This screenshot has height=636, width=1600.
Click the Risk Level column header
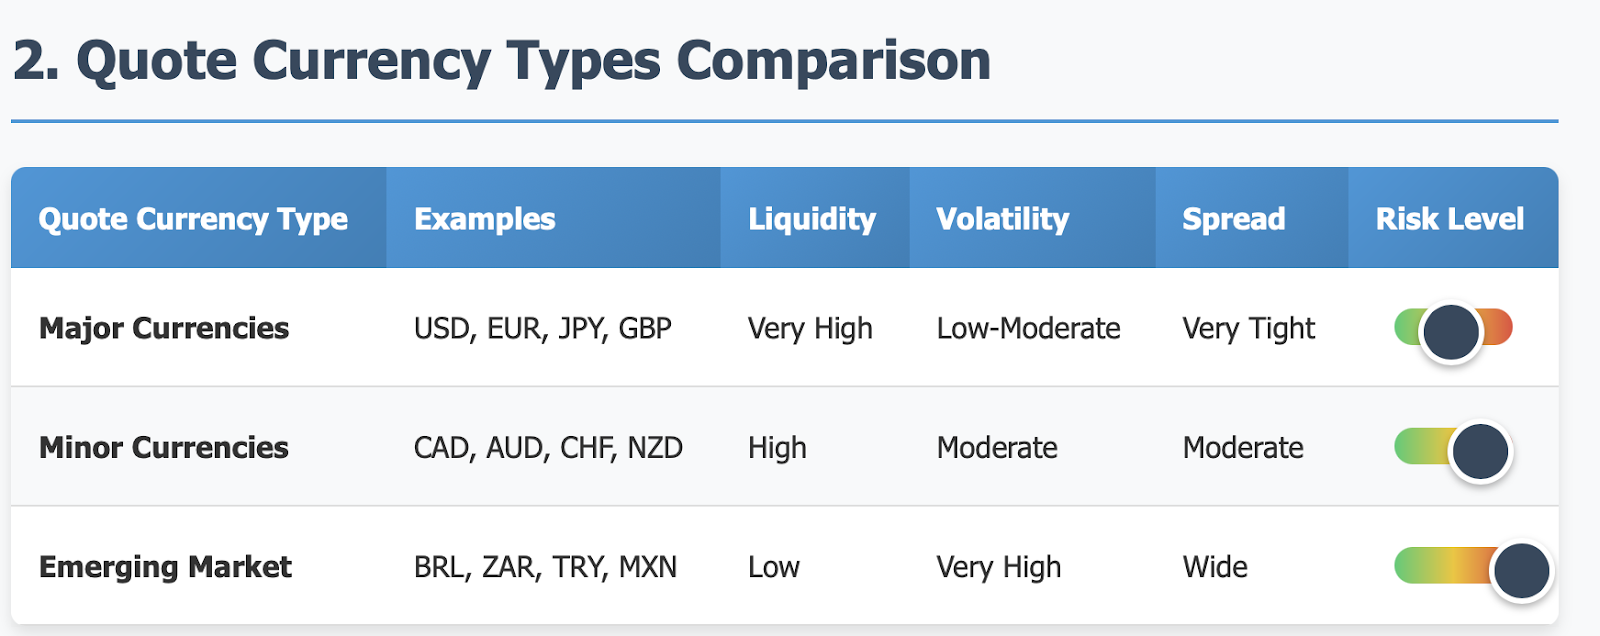tap(1449, 219)
